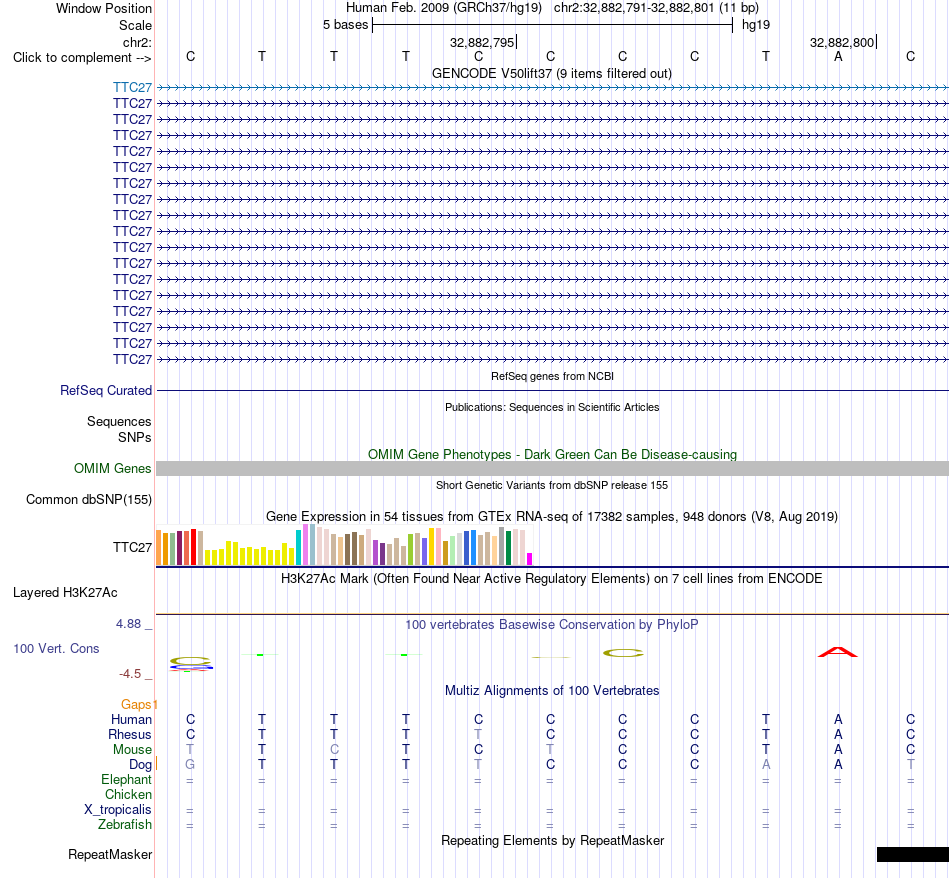Click the 'Sequences' subtrack label
Image resolution: width=950 pixels, height=878 pixels.
pos(119,421)
